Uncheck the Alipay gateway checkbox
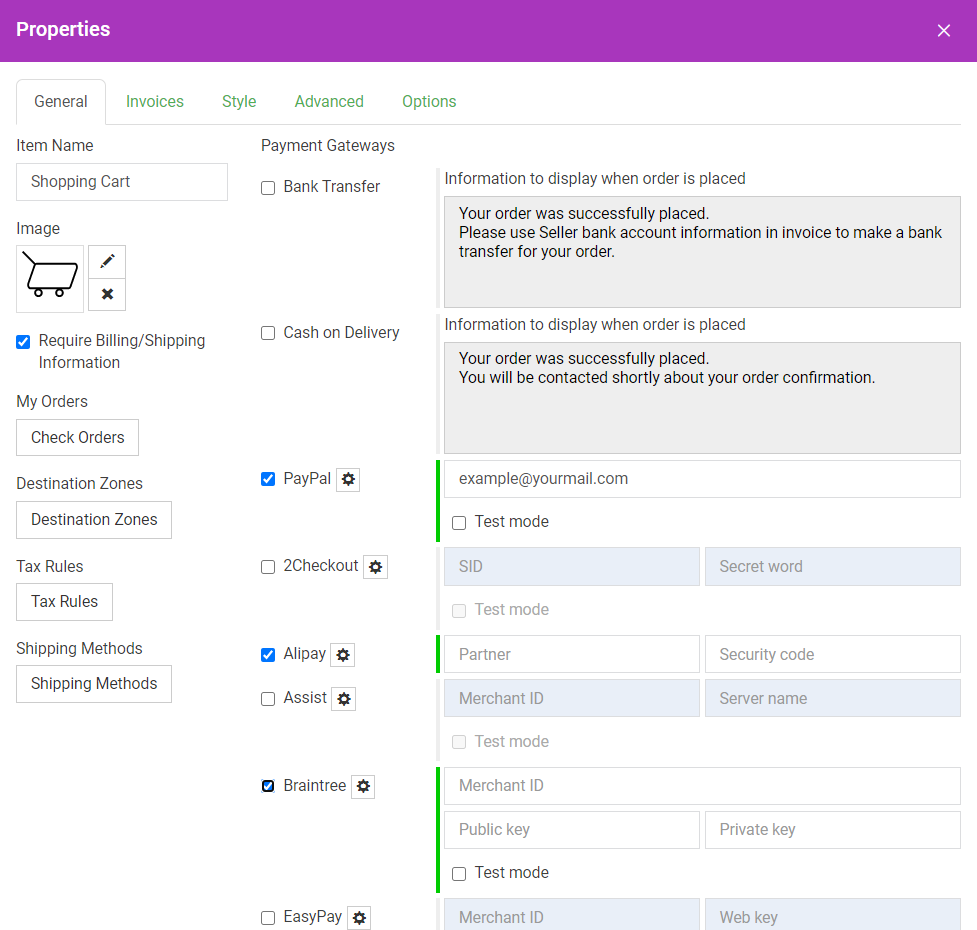The image size is (977, 930). click(268, 655)
